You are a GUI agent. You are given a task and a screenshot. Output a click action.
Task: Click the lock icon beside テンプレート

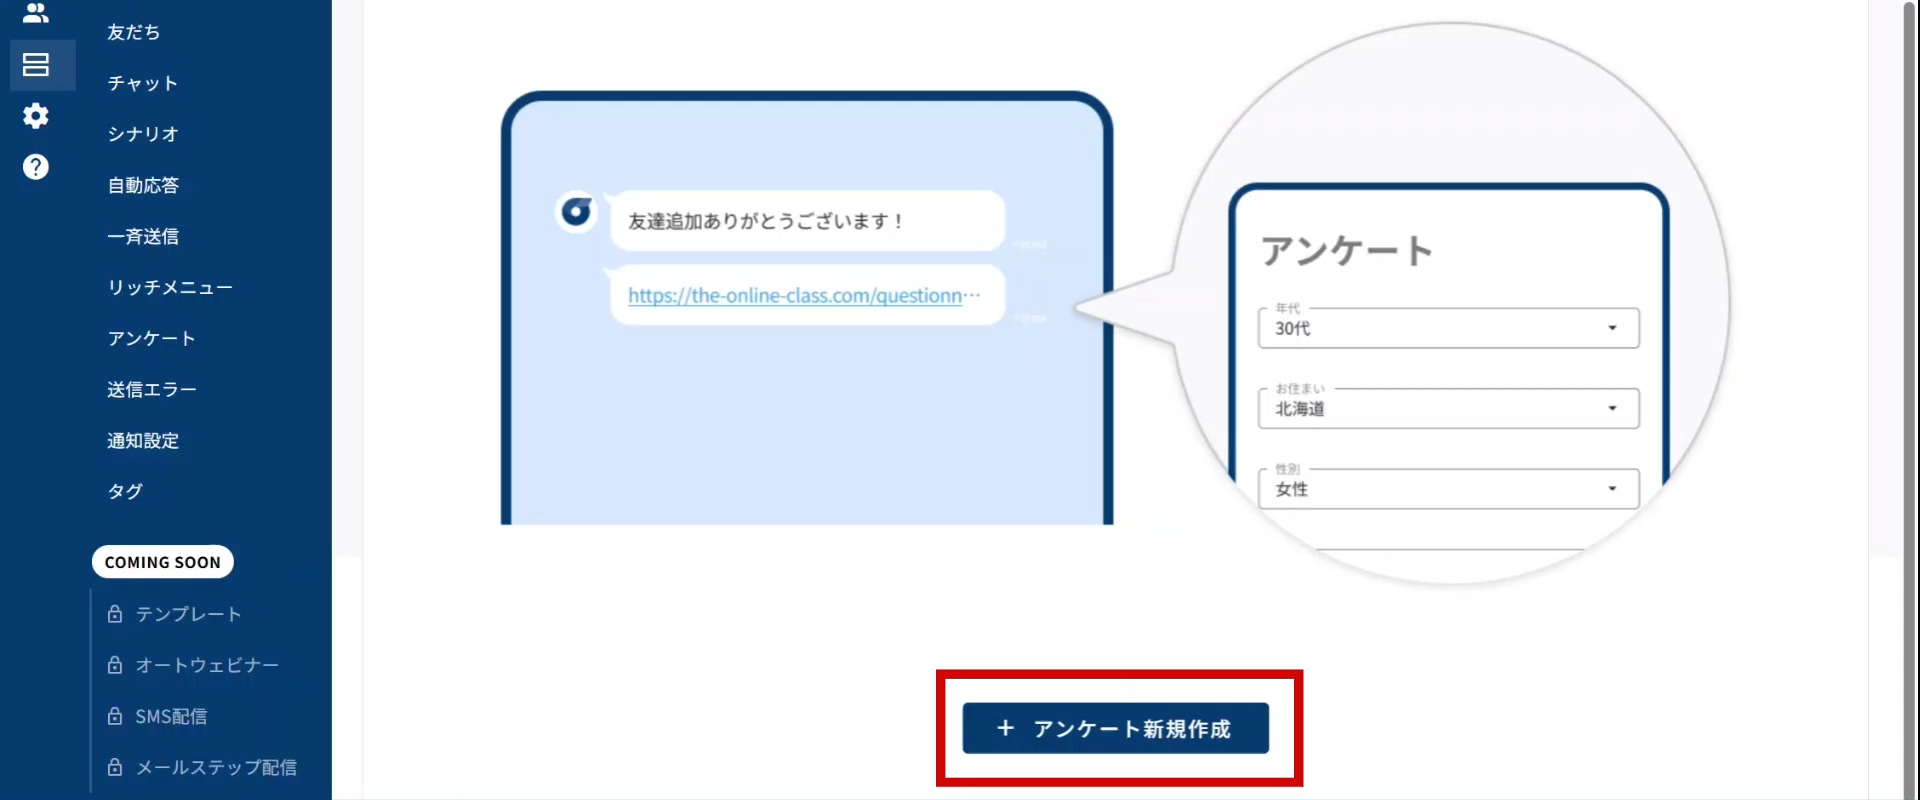coord(115,614)
